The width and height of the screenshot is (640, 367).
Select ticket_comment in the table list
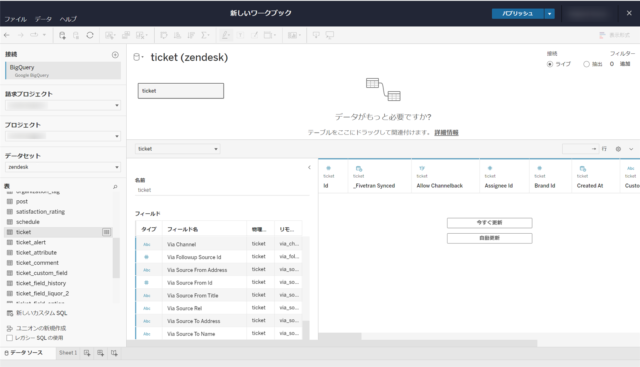(37, 263)
